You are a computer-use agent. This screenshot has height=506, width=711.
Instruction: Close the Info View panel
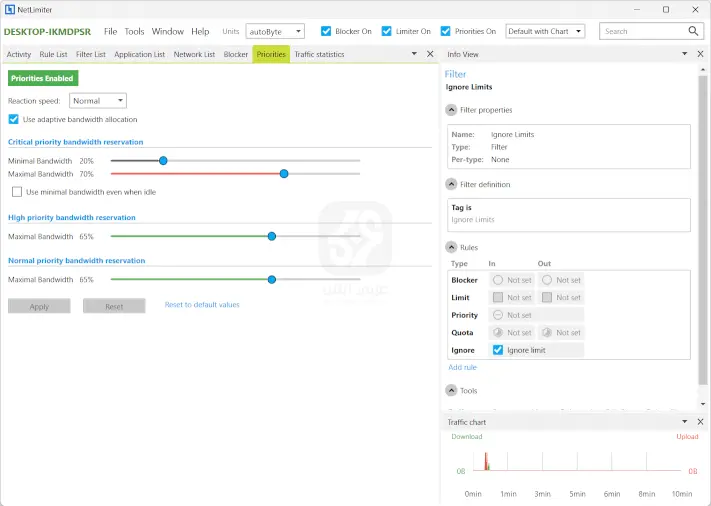click(700, 54)
